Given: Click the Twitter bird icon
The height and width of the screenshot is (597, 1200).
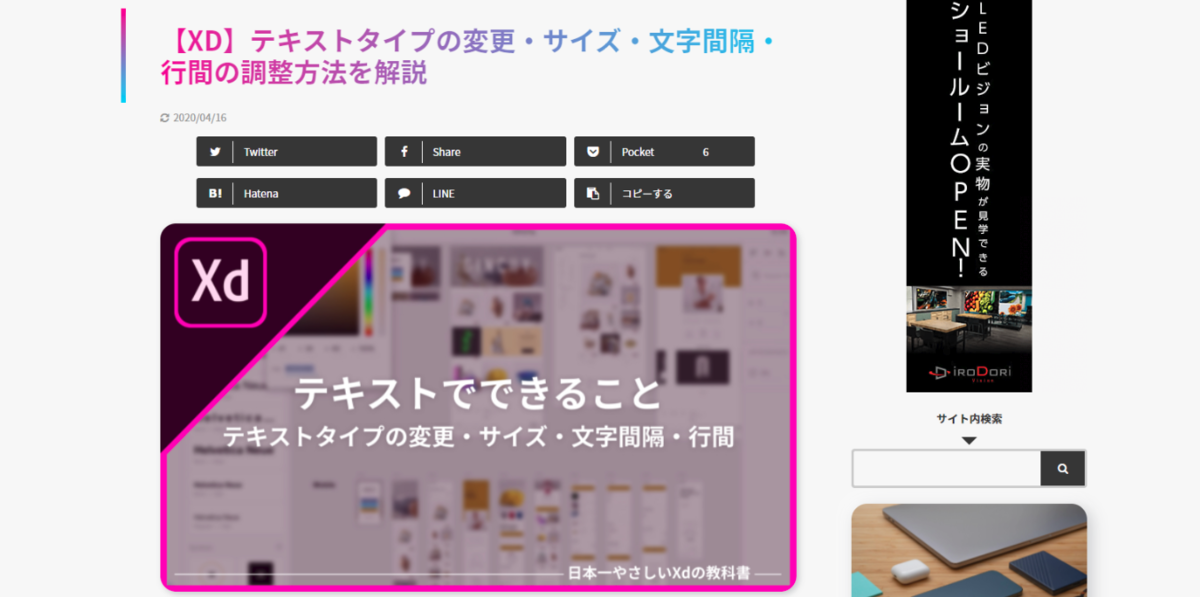Looking at the screenshot, I should [x=214, y=152].
